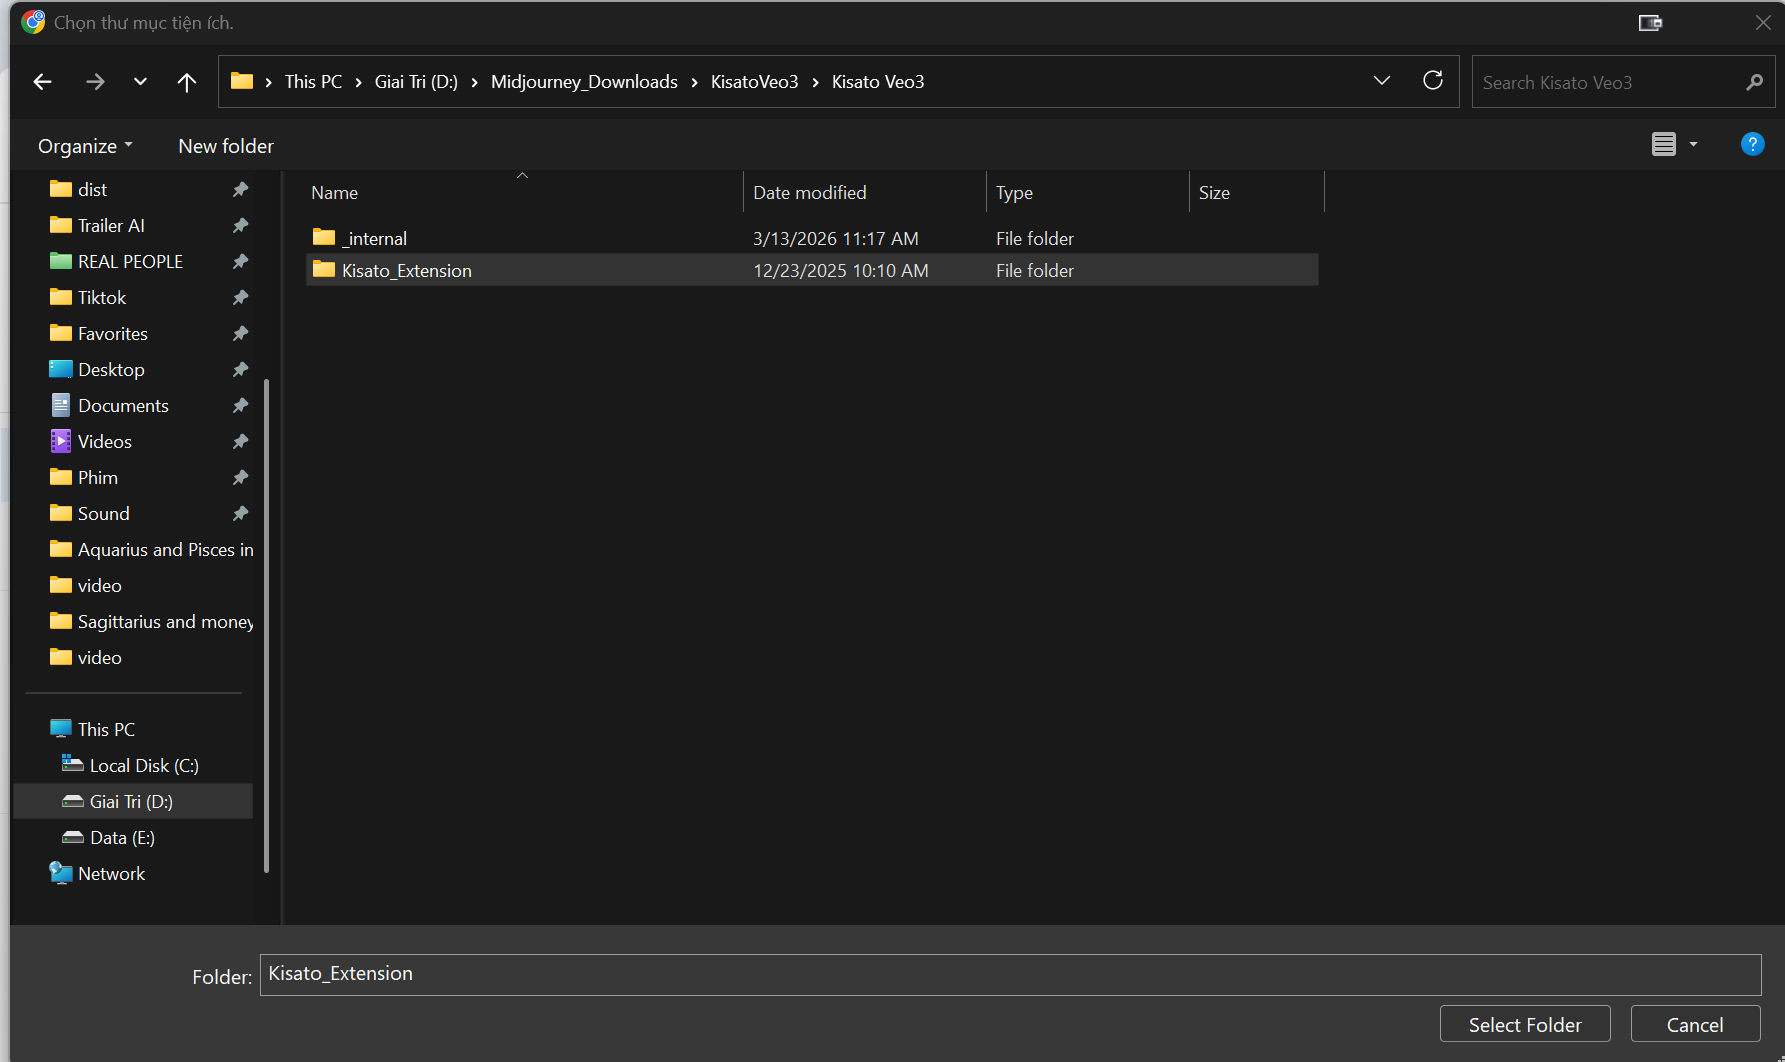Open Phim folder in sidebar
Image resolution: width=1785 pixels, height=1062 pixels.
tap(97, 477)
